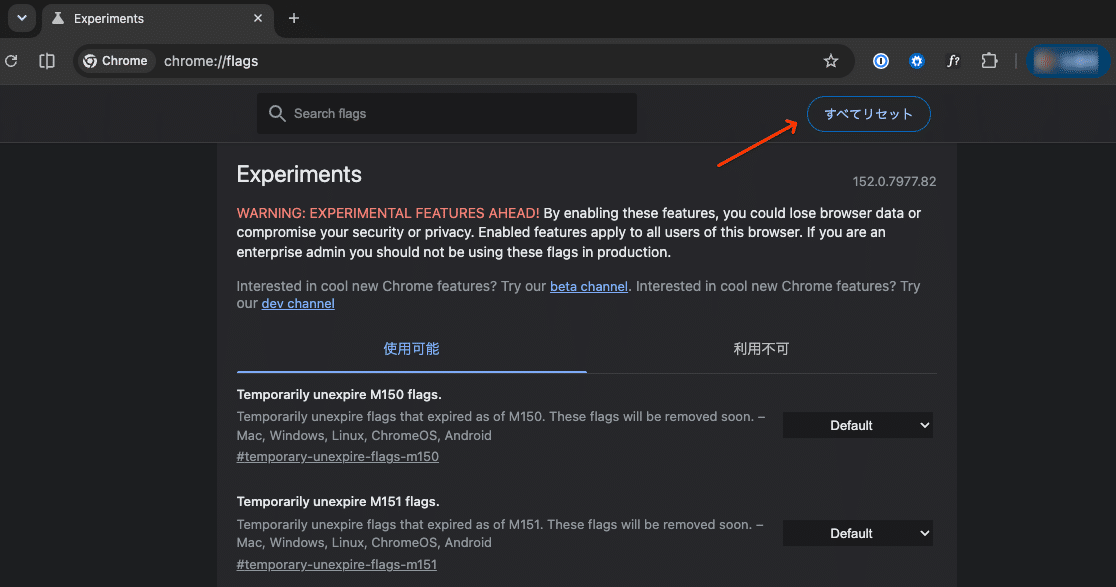Open a new tab with plus icon
The image size is (1116, 587).
294,18
